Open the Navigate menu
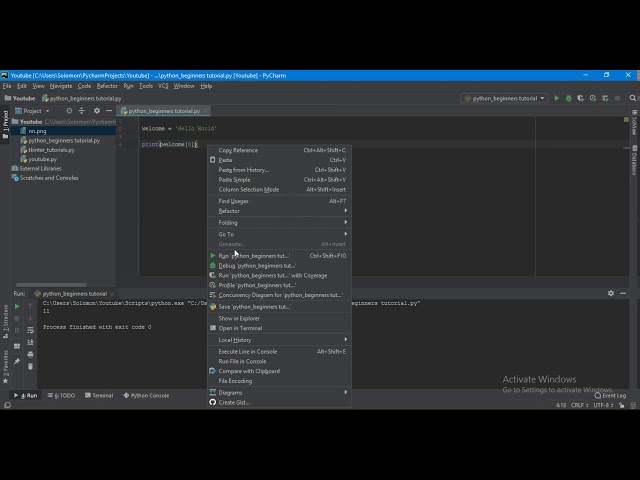The width and height of the screenshot is (640, 480). click(x=61, y=86)
